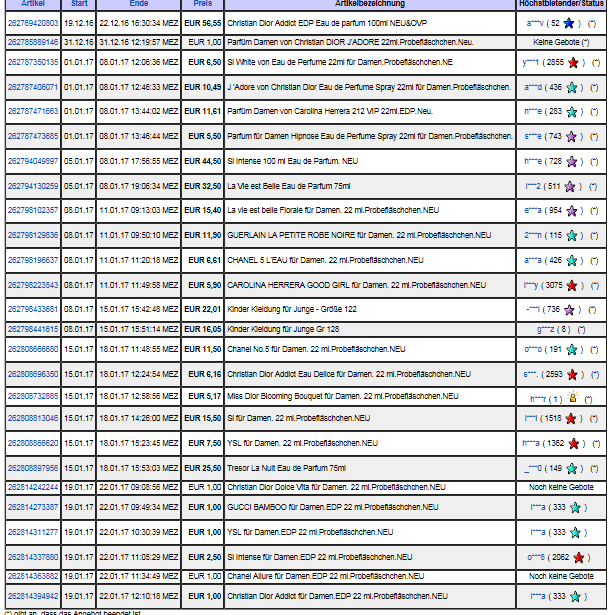Viewport: 610px width, 615px height.
Task: View bidder profile o***8
Action: coord(536,557)
